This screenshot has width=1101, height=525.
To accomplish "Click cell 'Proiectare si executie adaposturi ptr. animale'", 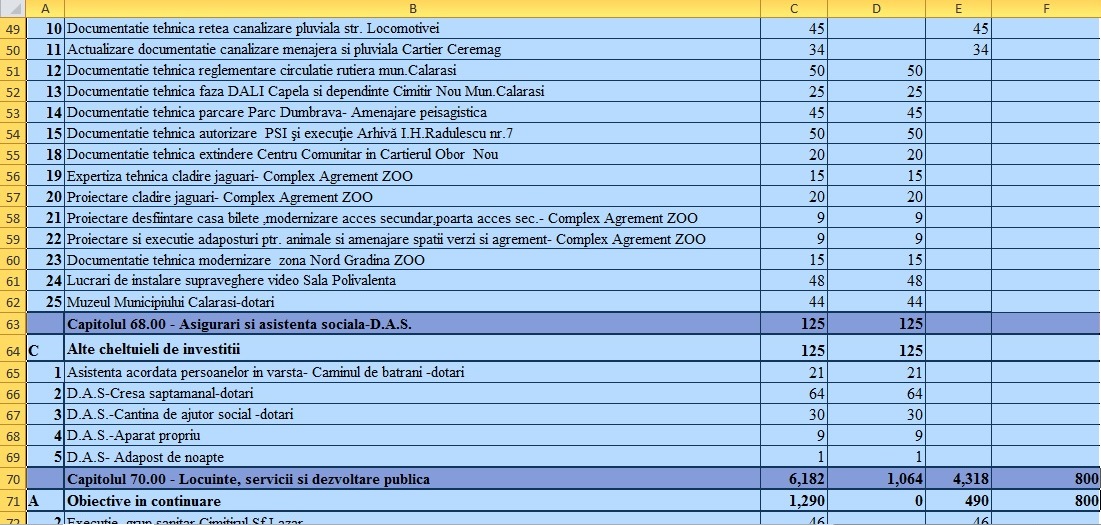I will (412, 239).
